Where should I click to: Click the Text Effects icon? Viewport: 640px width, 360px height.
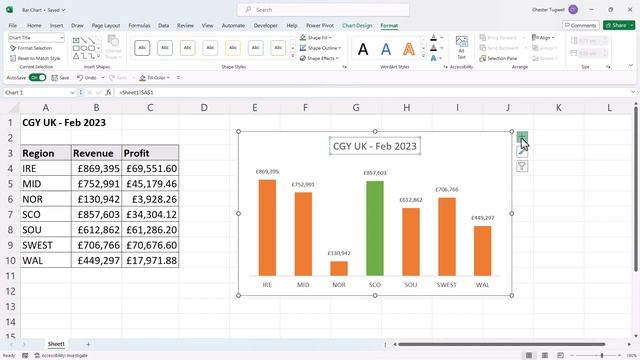click(x=433, y=58)
